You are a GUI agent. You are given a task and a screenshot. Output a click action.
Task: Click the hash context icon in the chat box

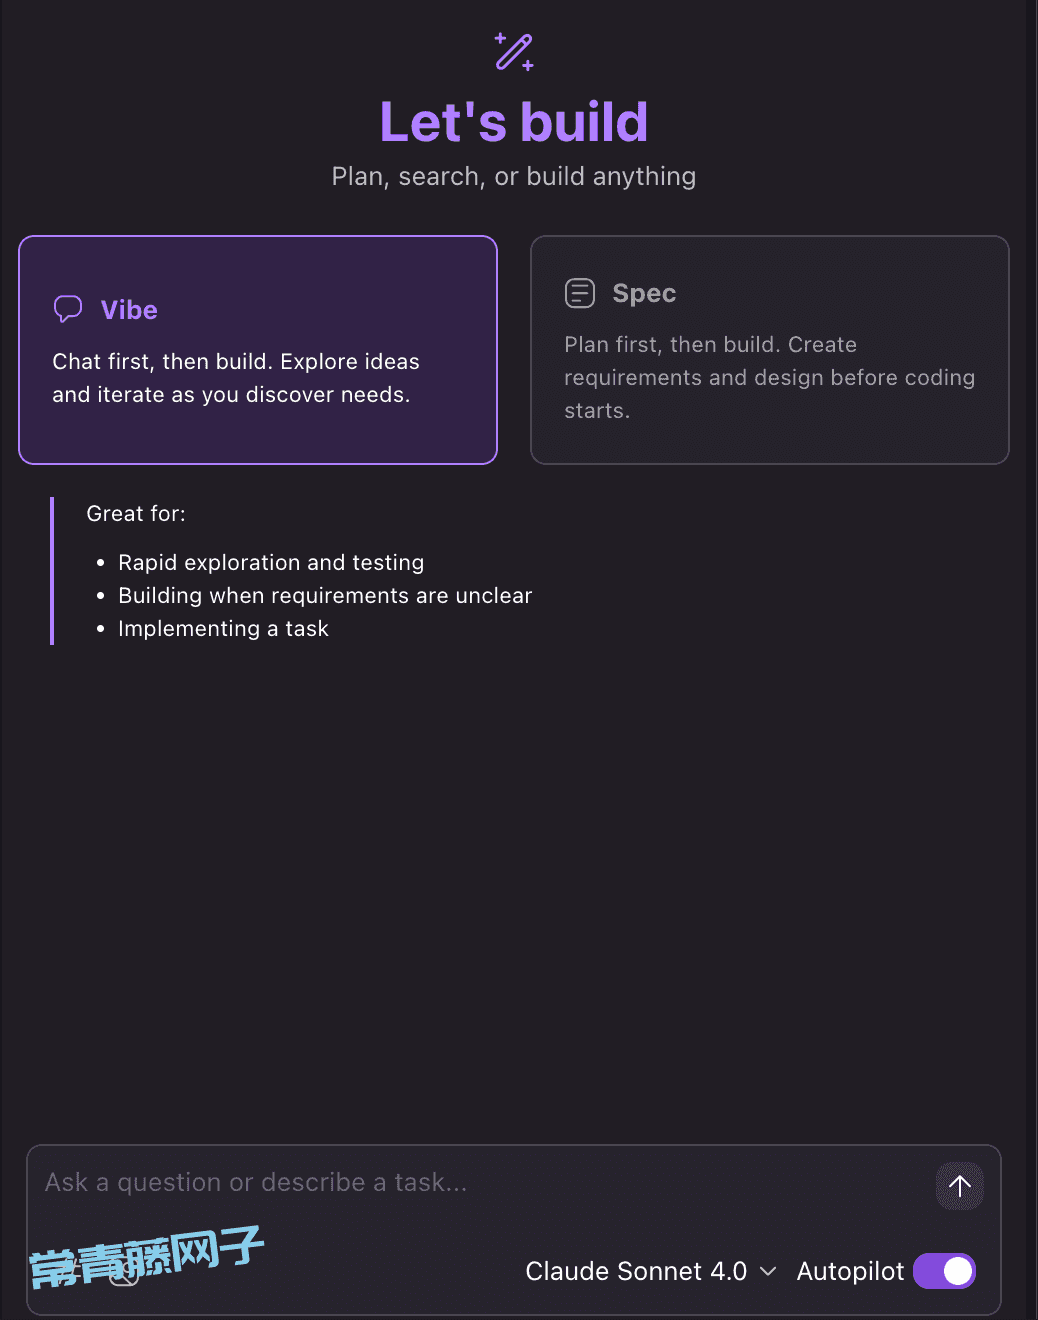[x=68, y=1271]
